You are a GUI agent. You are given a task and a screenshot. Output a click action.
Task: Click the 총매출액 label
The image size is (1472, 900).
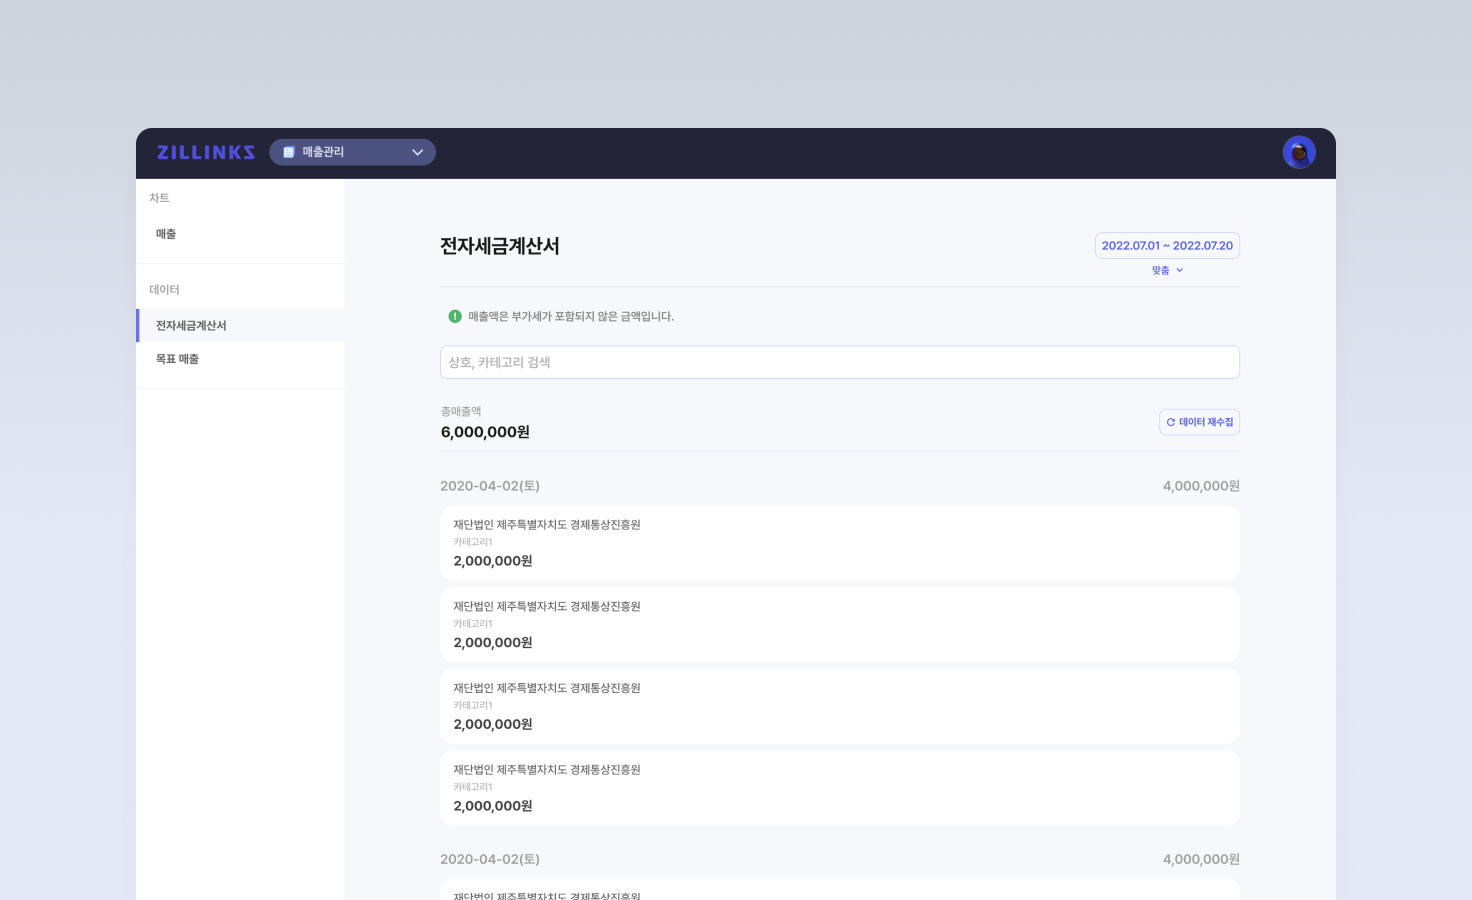pos(461,411)
